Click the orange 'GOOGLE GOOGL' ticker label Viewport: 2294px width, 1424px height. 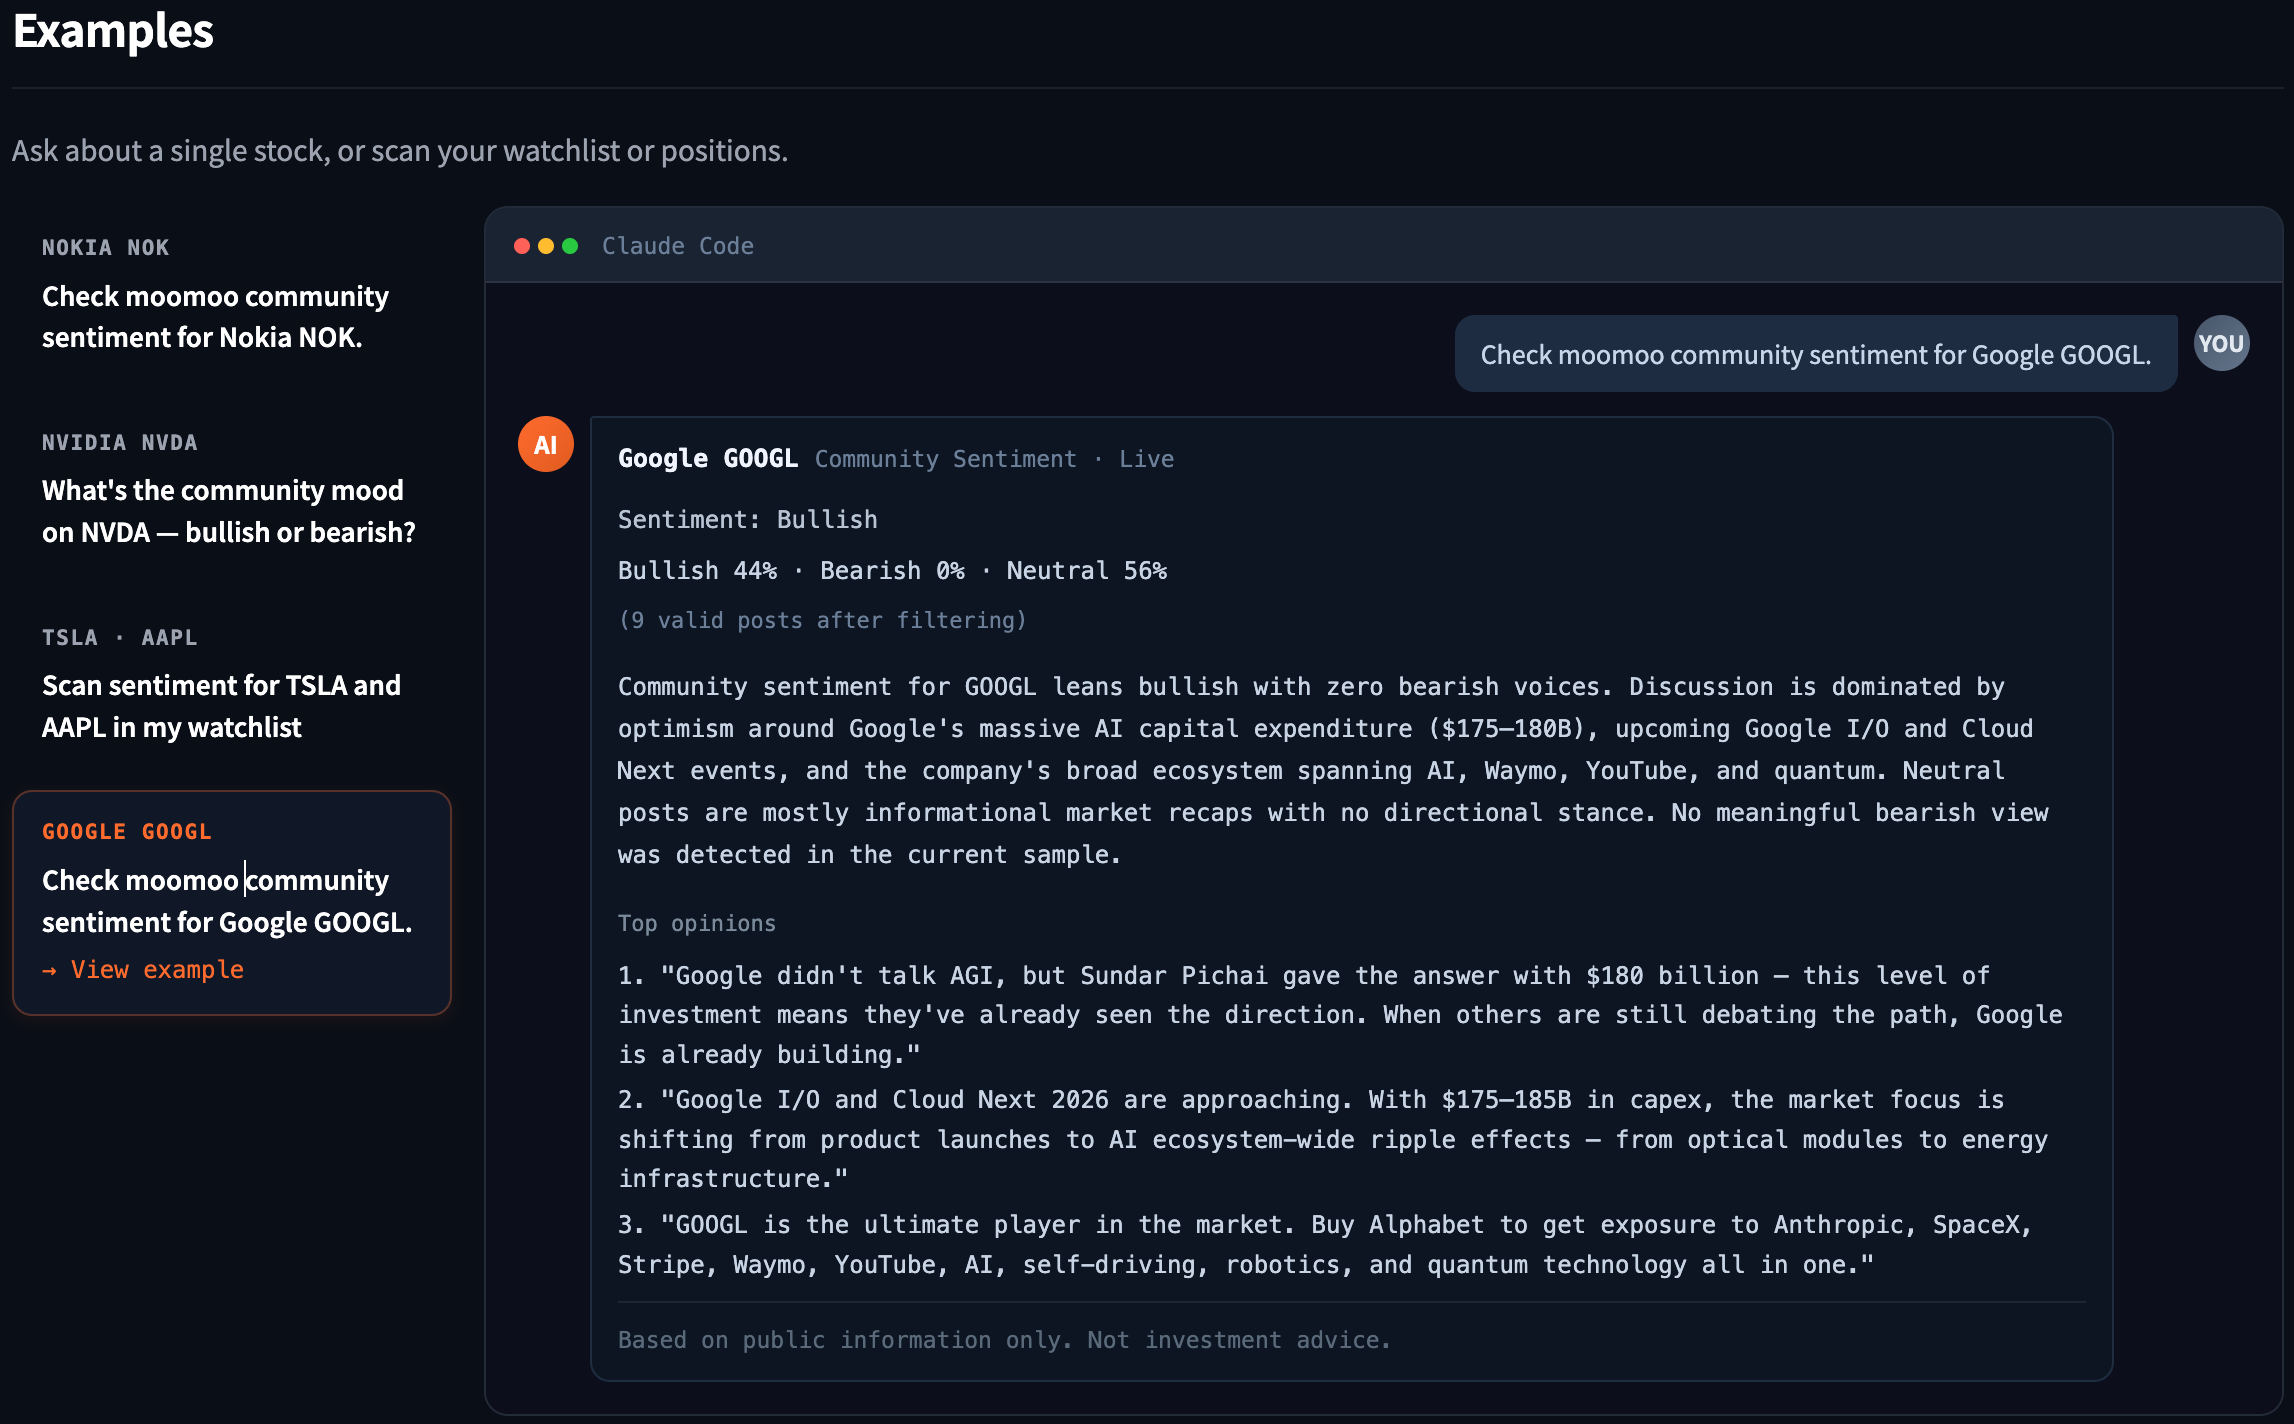point(127,832)
